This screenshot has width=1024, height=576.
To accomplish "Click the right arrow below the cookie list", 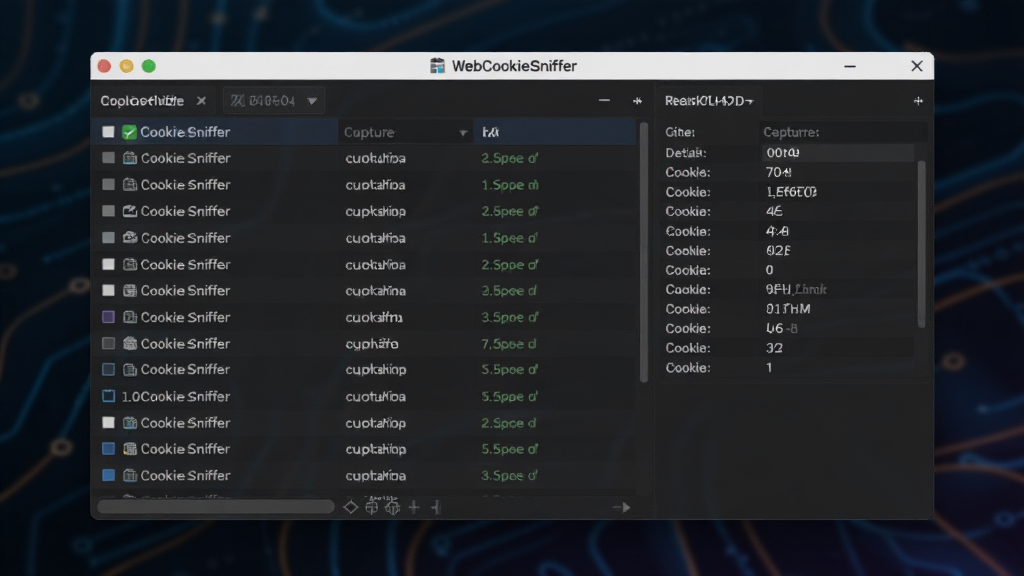I will point(623,507).
